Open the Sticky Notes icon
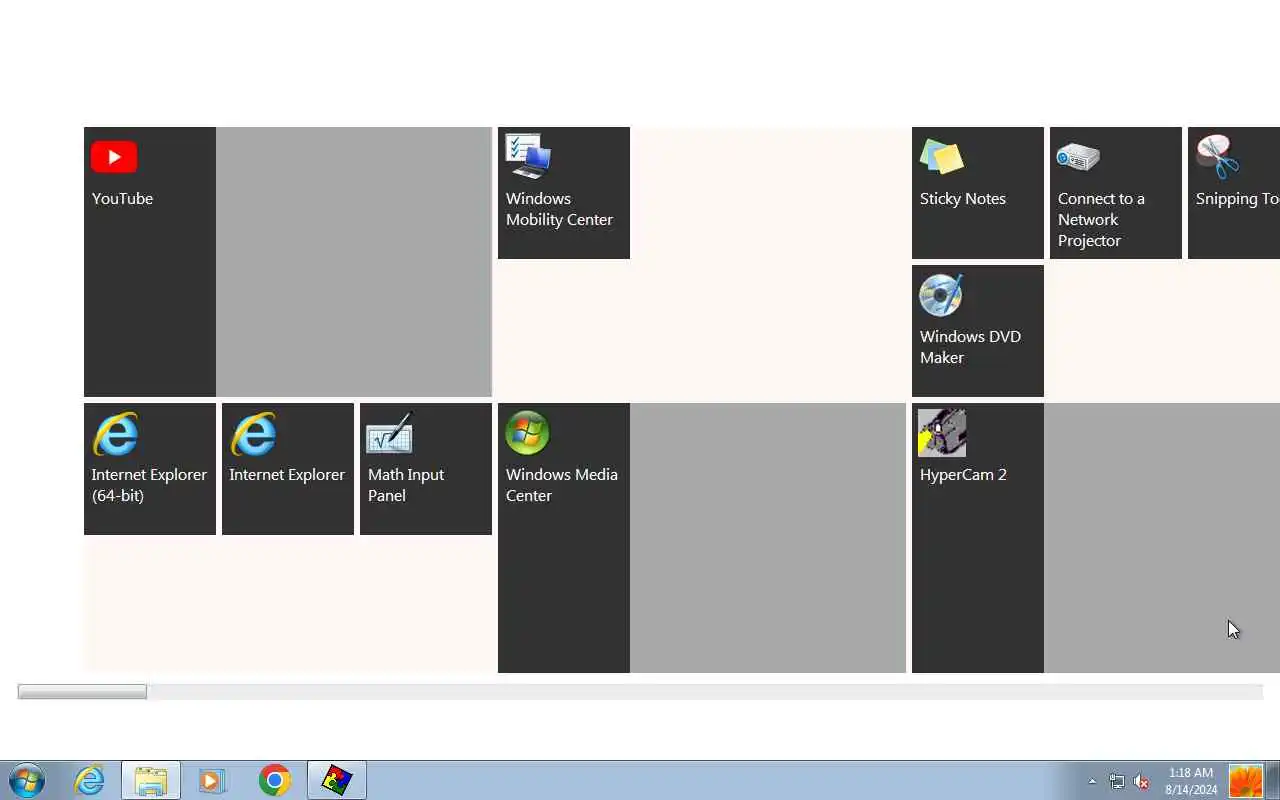This screenshot has height=800, width=1280. point(942,157)
